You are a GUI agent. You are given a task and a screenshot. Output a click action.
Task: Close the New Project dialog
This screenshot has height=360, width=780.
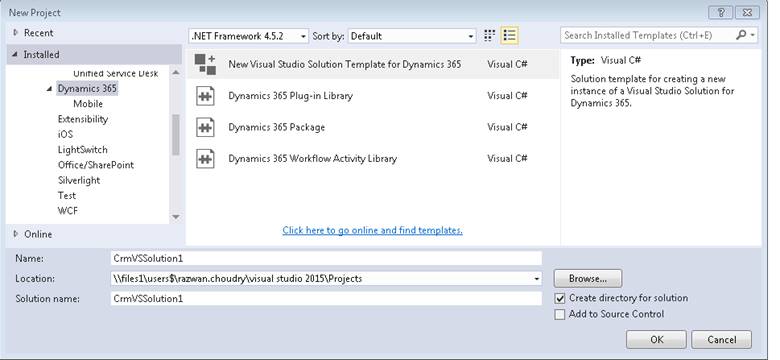pyautogui.click(x=748, y=13)
